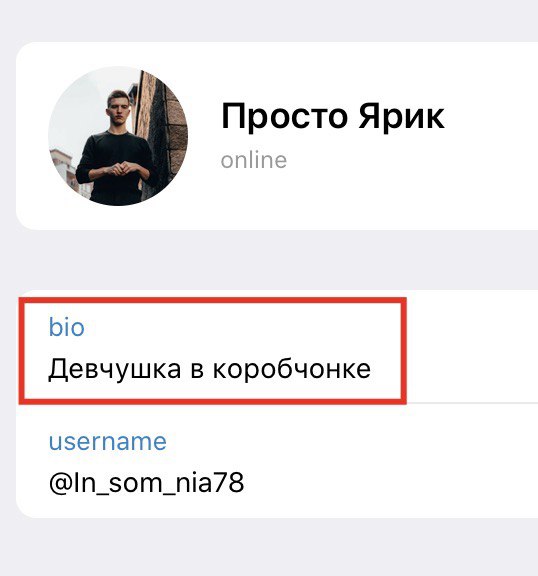Click the word Просто in the name
The image size is (538, 576).
(x=284, y=118)
